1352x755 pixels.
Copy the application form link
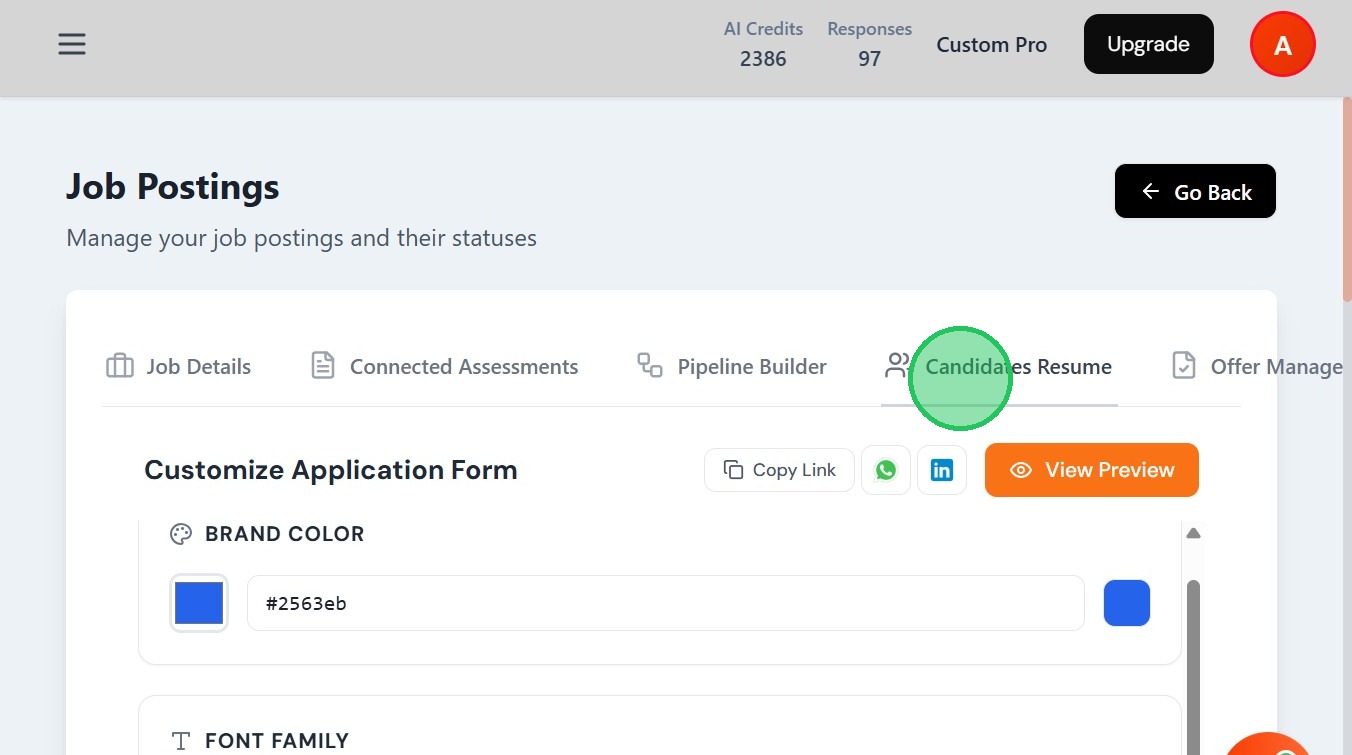coord(779,470)
